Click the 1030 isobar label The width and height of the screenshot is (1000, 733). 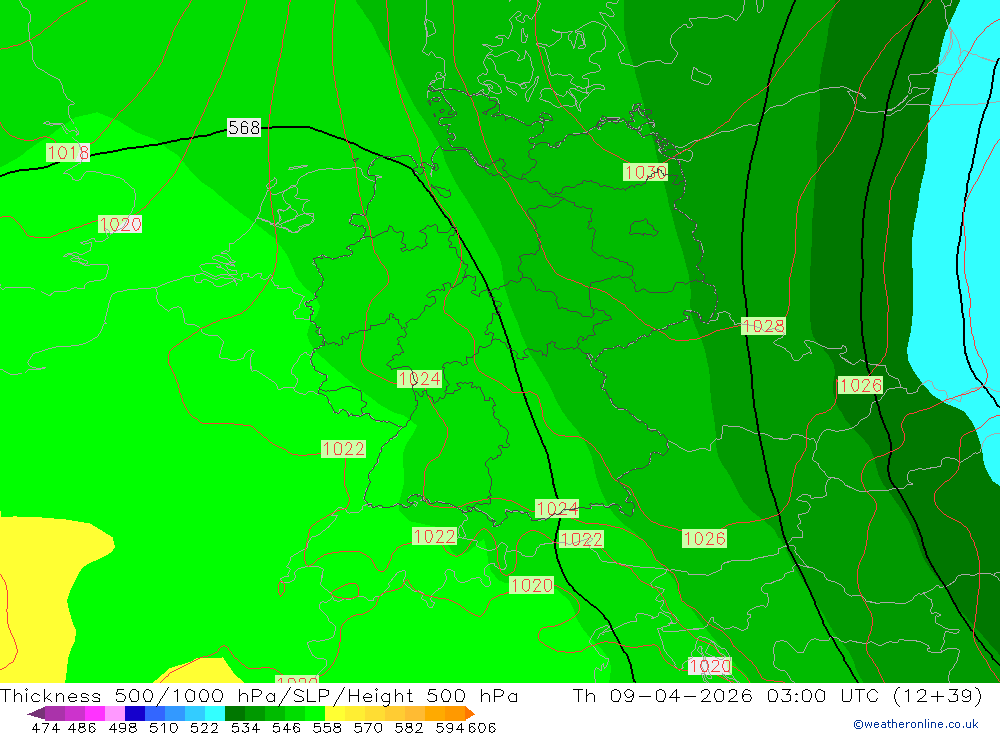click(645, 172)
